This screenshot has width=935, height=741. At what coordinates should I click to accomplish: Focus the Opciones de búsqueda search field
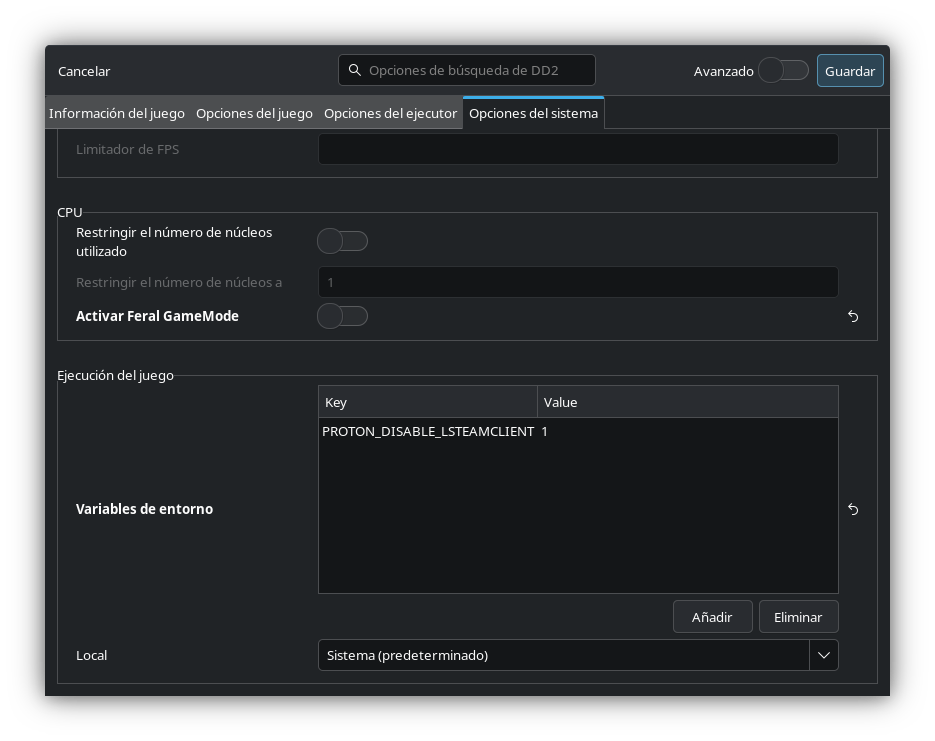[466, 70]
